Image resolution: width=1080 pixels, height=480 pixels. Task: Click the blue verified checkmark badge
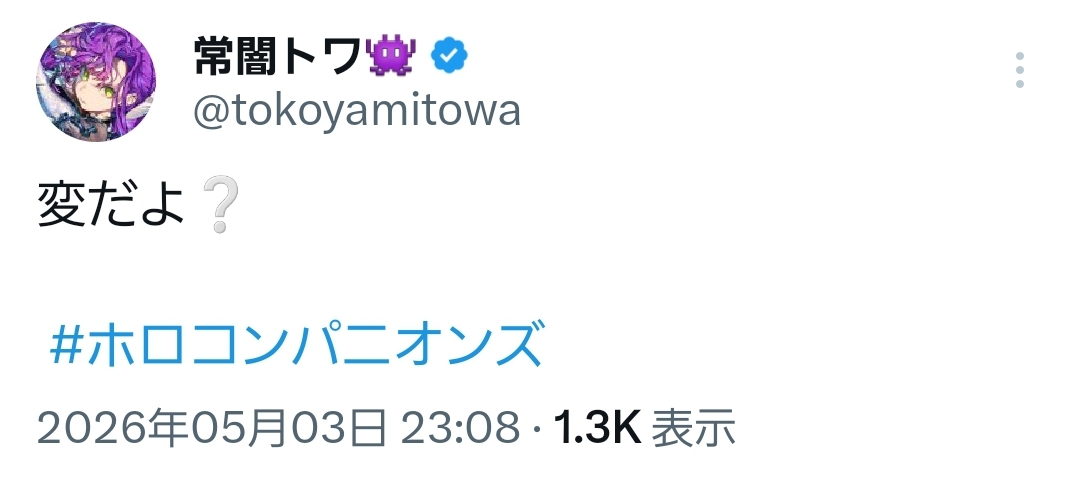coord(449,56)
